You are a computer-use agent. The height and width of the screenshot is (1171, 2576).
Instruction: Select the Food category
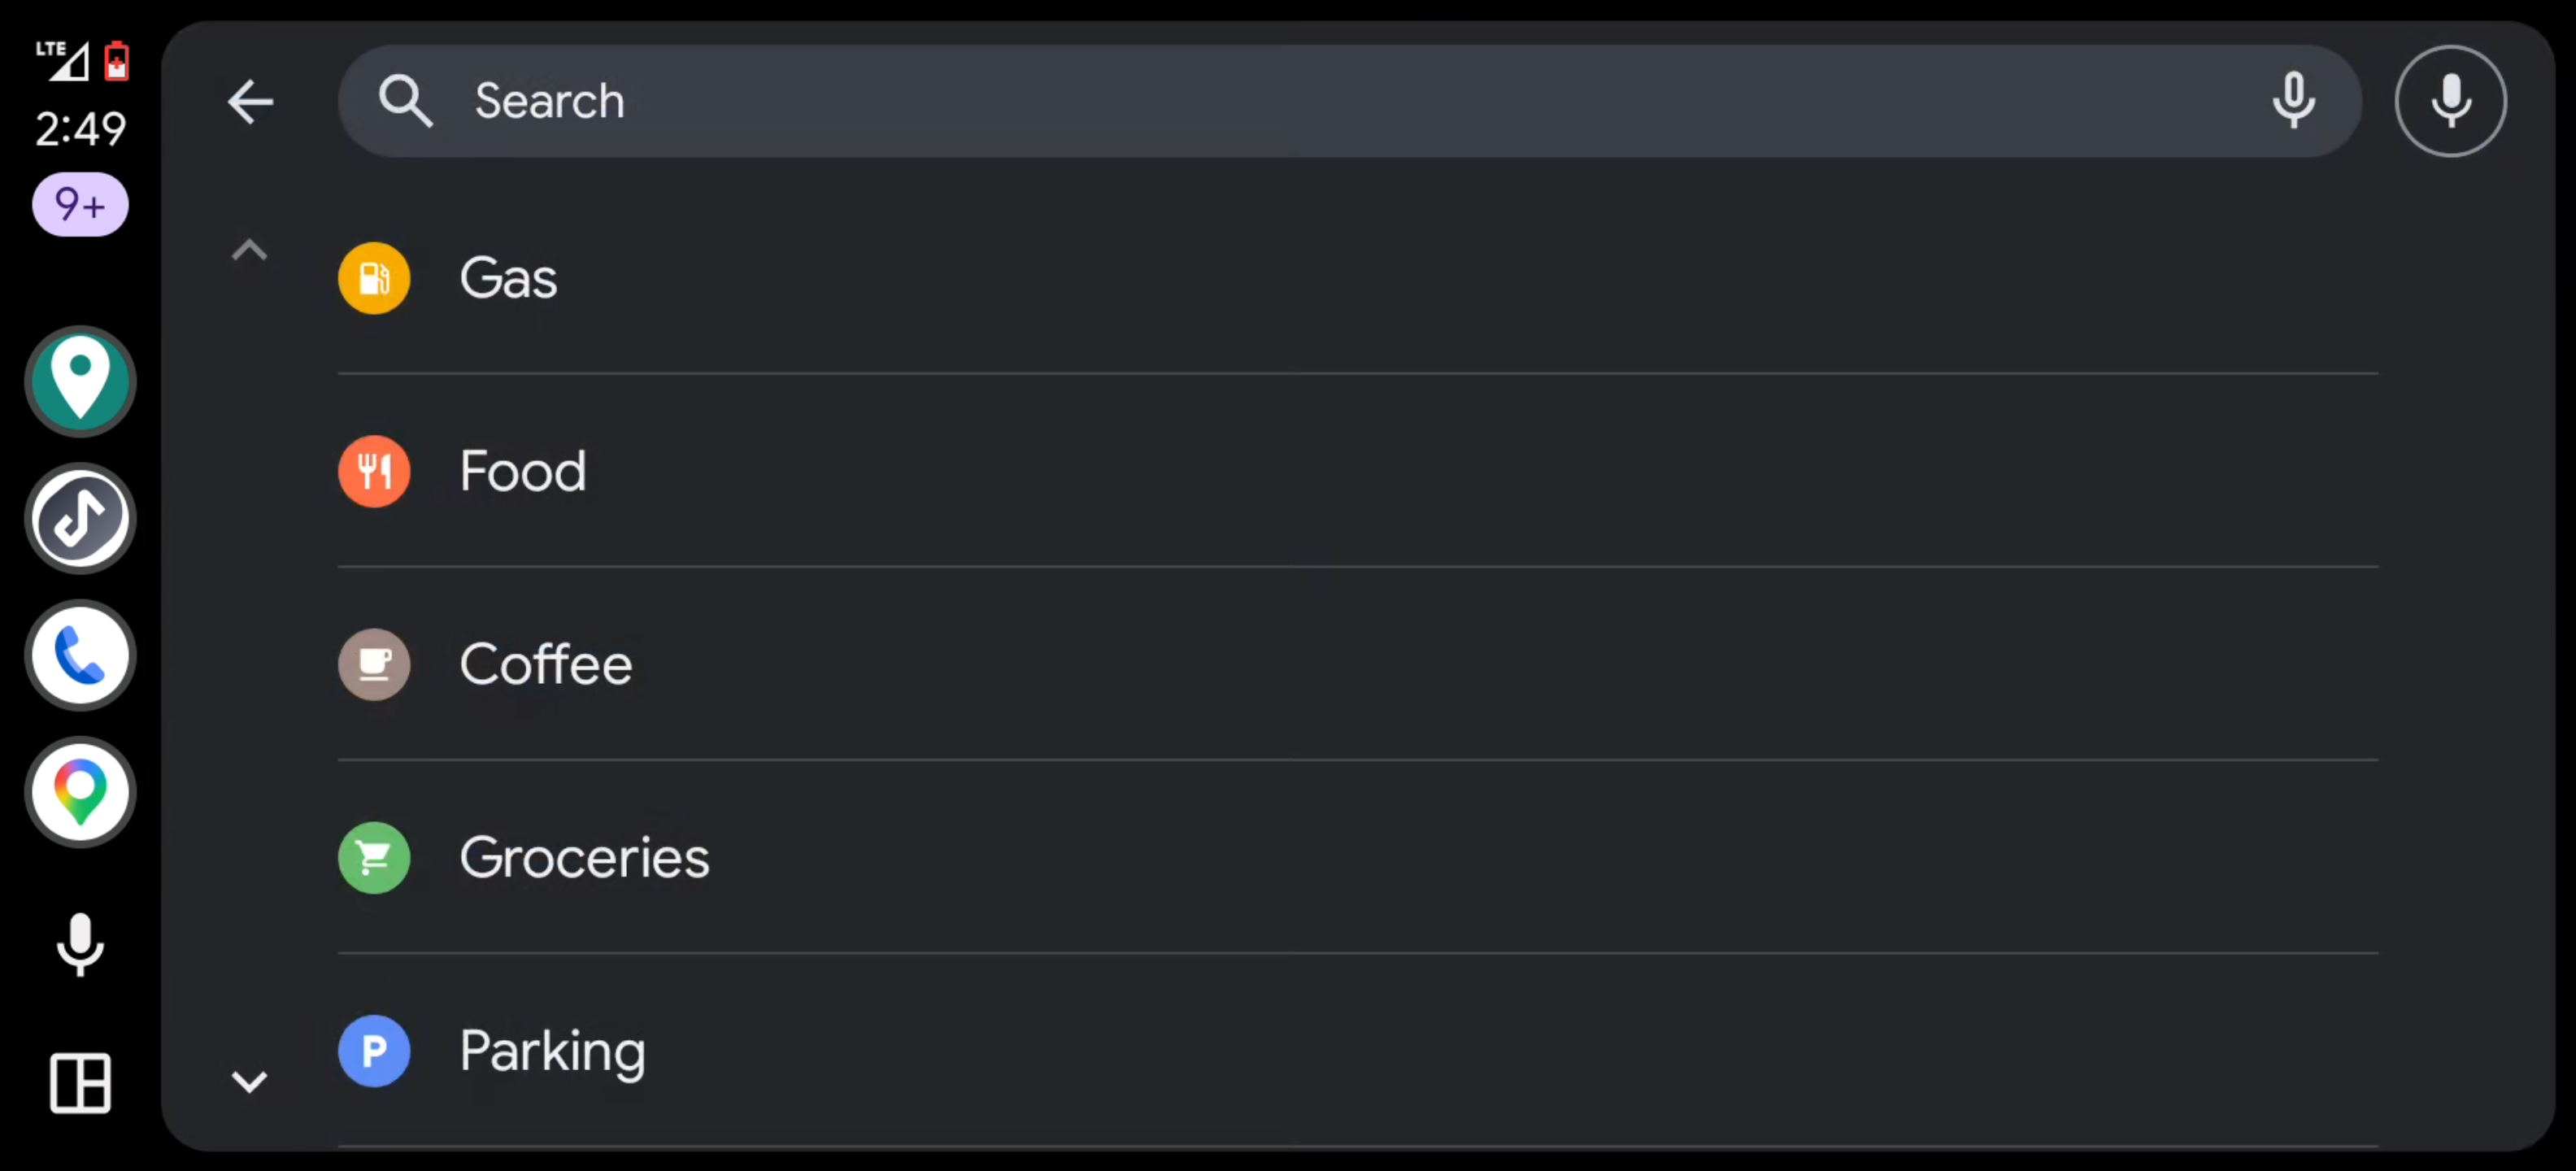(1357, 471)
